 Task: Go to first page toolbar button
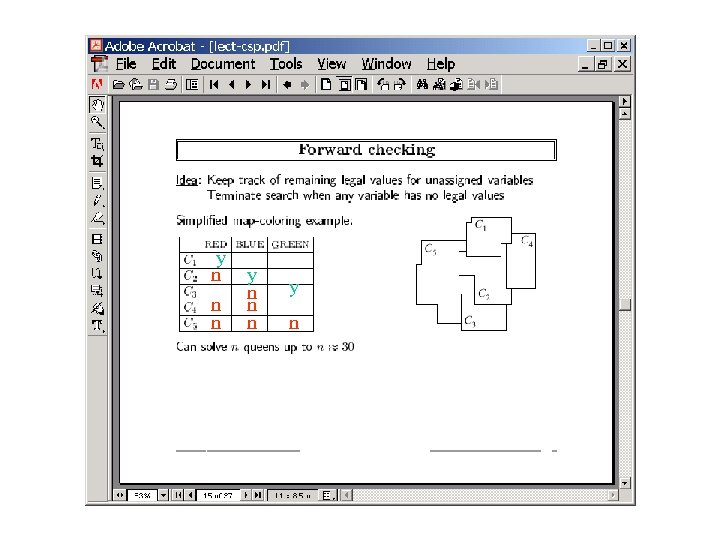click(x=214, y=84)
